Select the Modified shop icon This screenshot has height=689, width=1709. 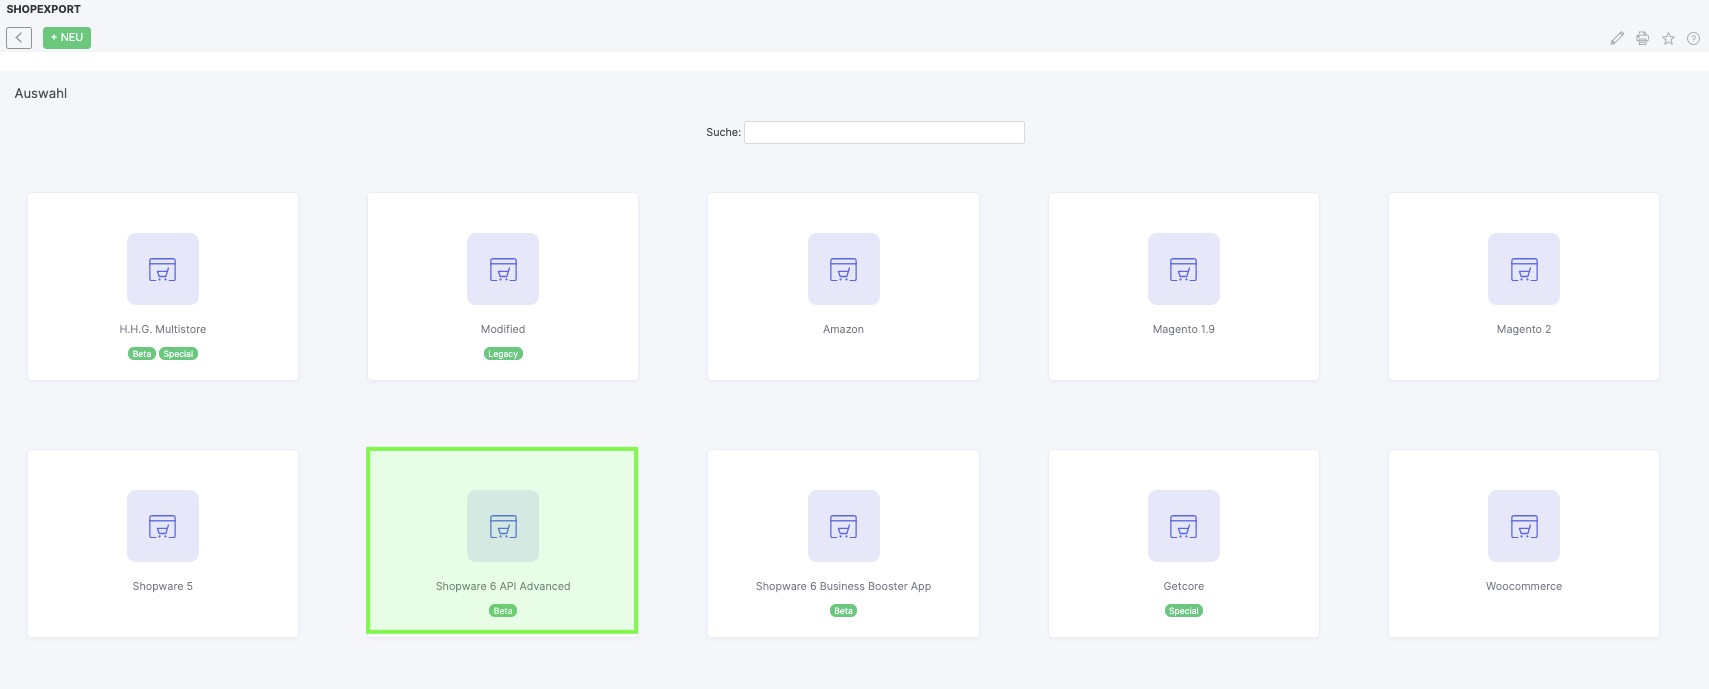503,269
